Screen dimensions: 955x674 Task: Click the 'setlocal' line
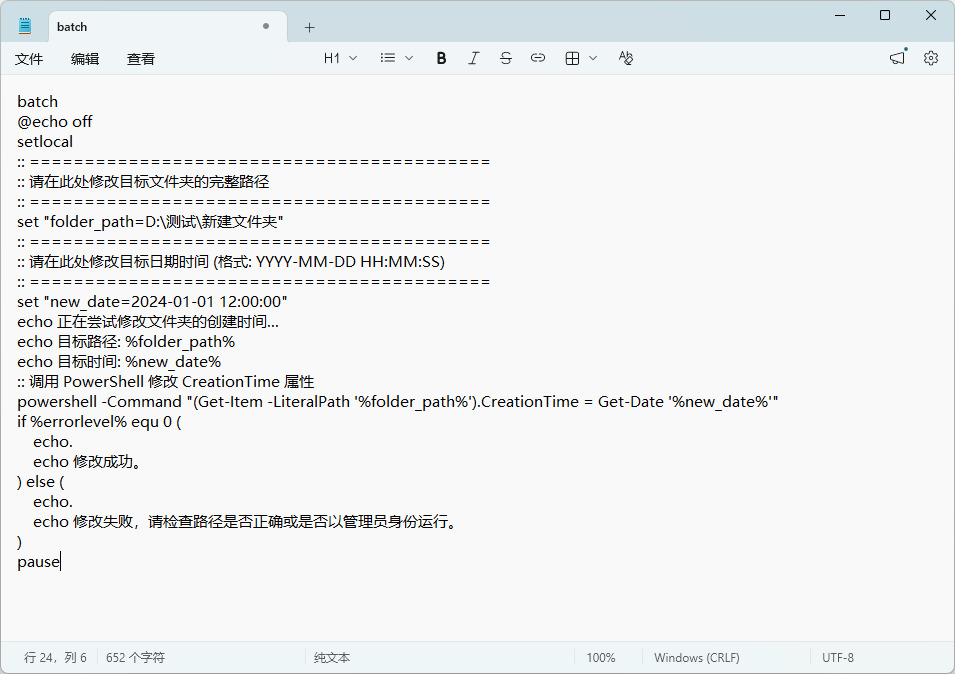45,142
